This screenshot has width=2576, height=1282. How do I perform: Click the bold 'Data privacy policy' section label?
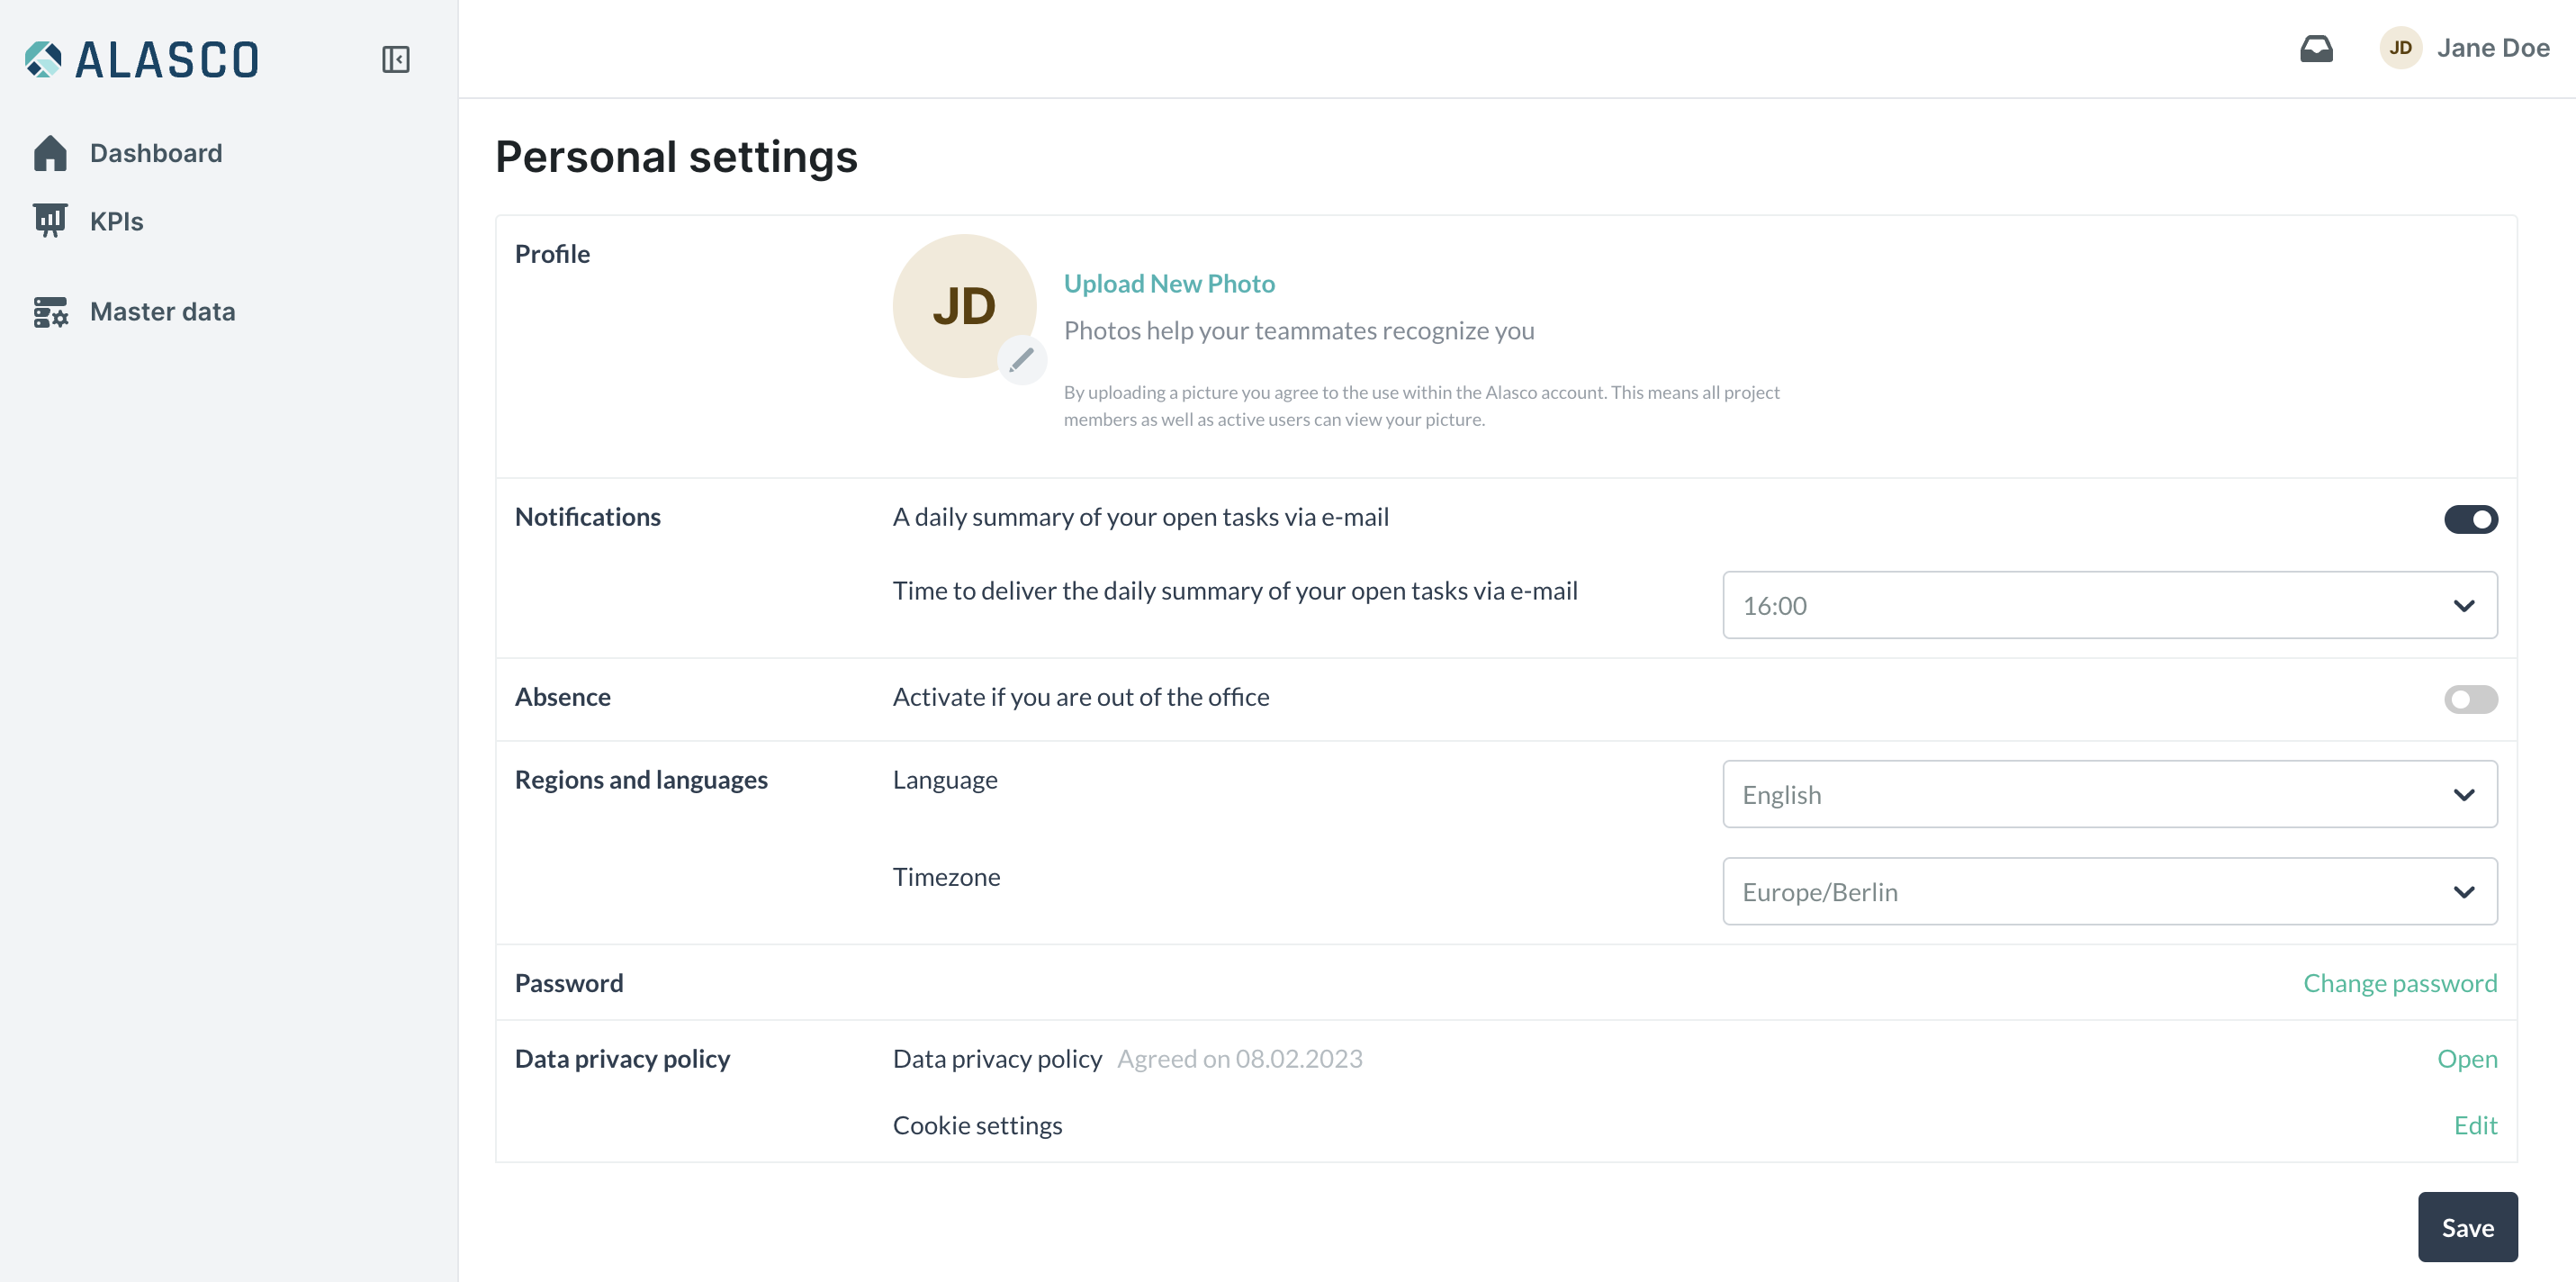pyautogui.click(x=623, y=1058)
